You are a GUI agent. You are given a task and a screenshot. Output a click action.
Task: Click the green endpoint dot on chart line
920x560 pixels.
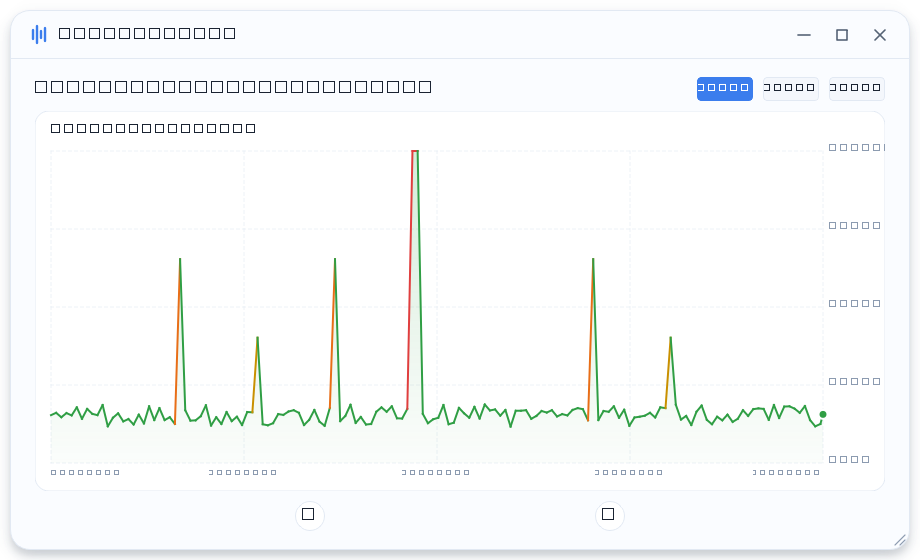pyautogui.click(x=823, y=414)
